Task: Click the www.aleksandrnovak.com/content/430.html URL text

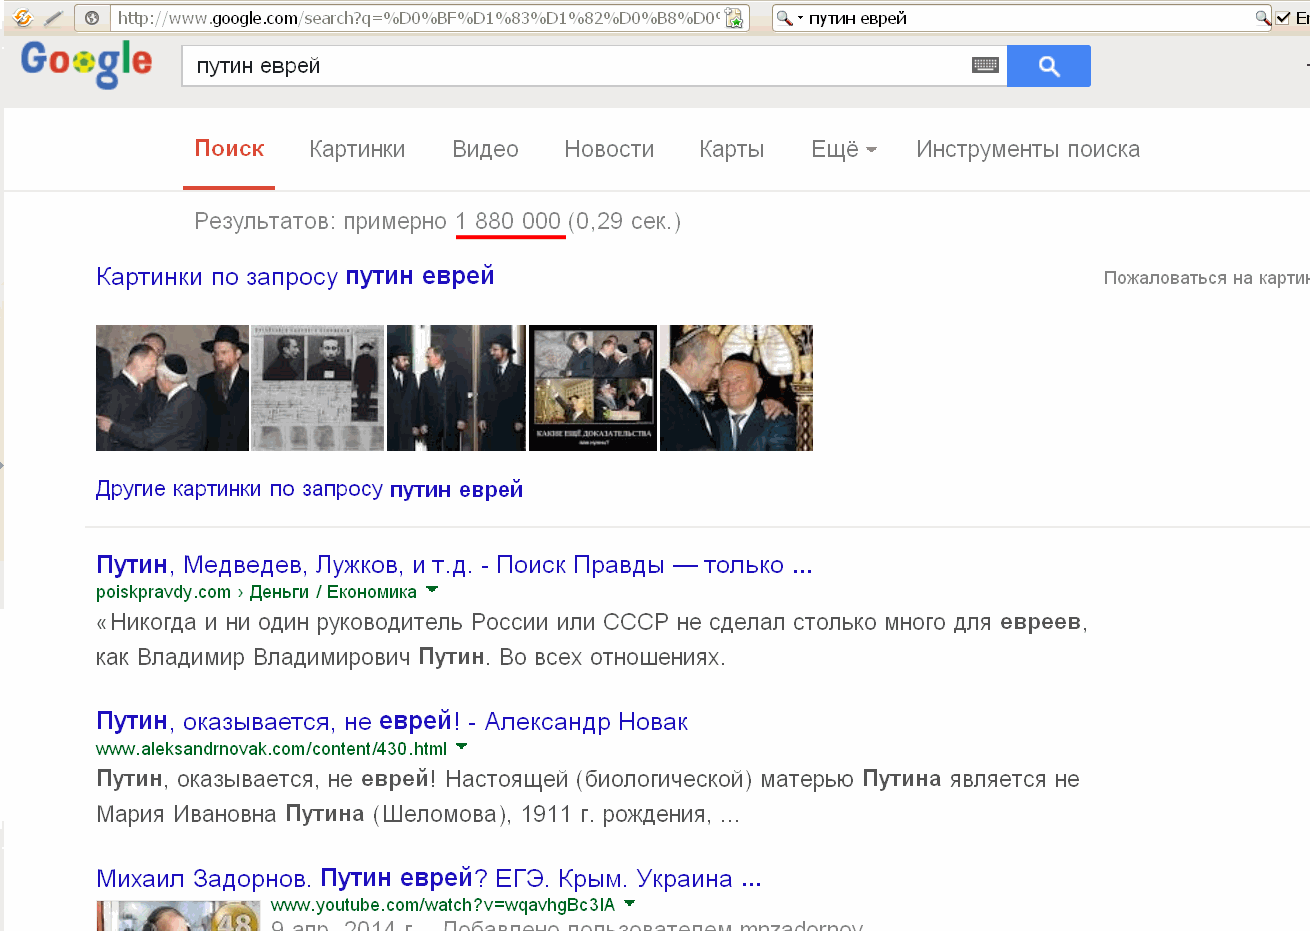Action: tap(271, 749)
